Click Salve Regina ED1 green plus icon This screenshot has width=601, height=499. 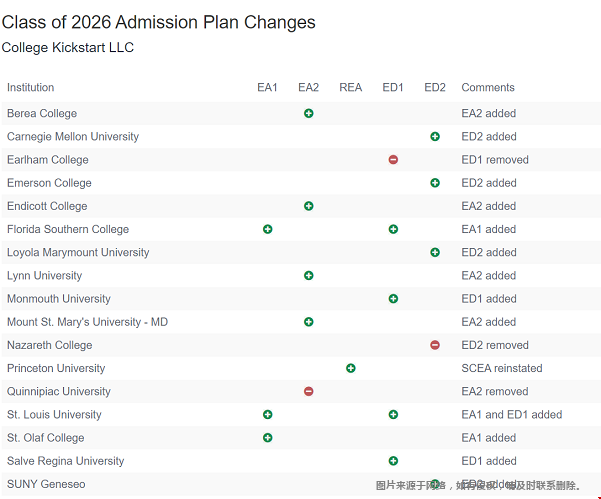[x=393, y=461]
